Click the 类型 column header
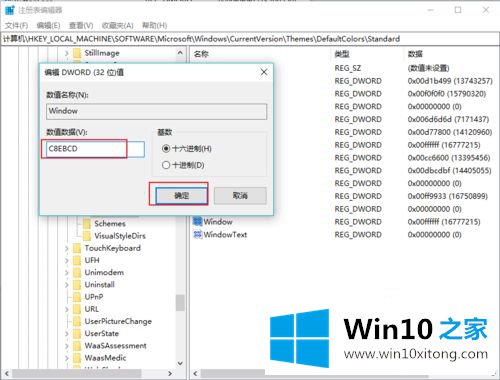The image size is (500, 380). (x=342, y=54)
